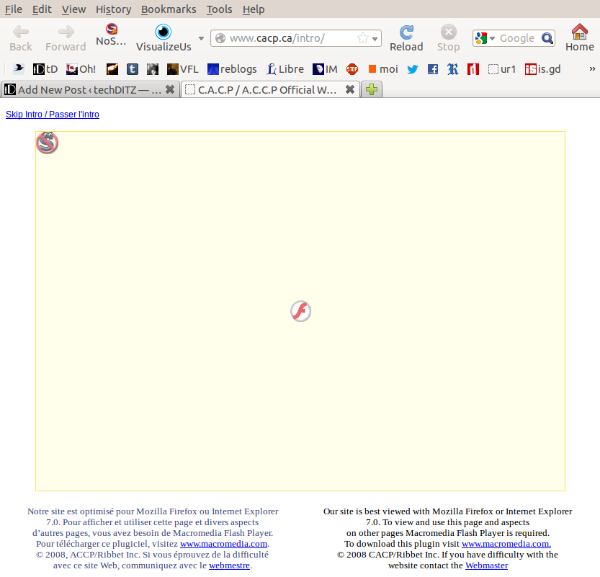
Task: Open the first bird-icon bookmark
Action: (x=18, y=69)
